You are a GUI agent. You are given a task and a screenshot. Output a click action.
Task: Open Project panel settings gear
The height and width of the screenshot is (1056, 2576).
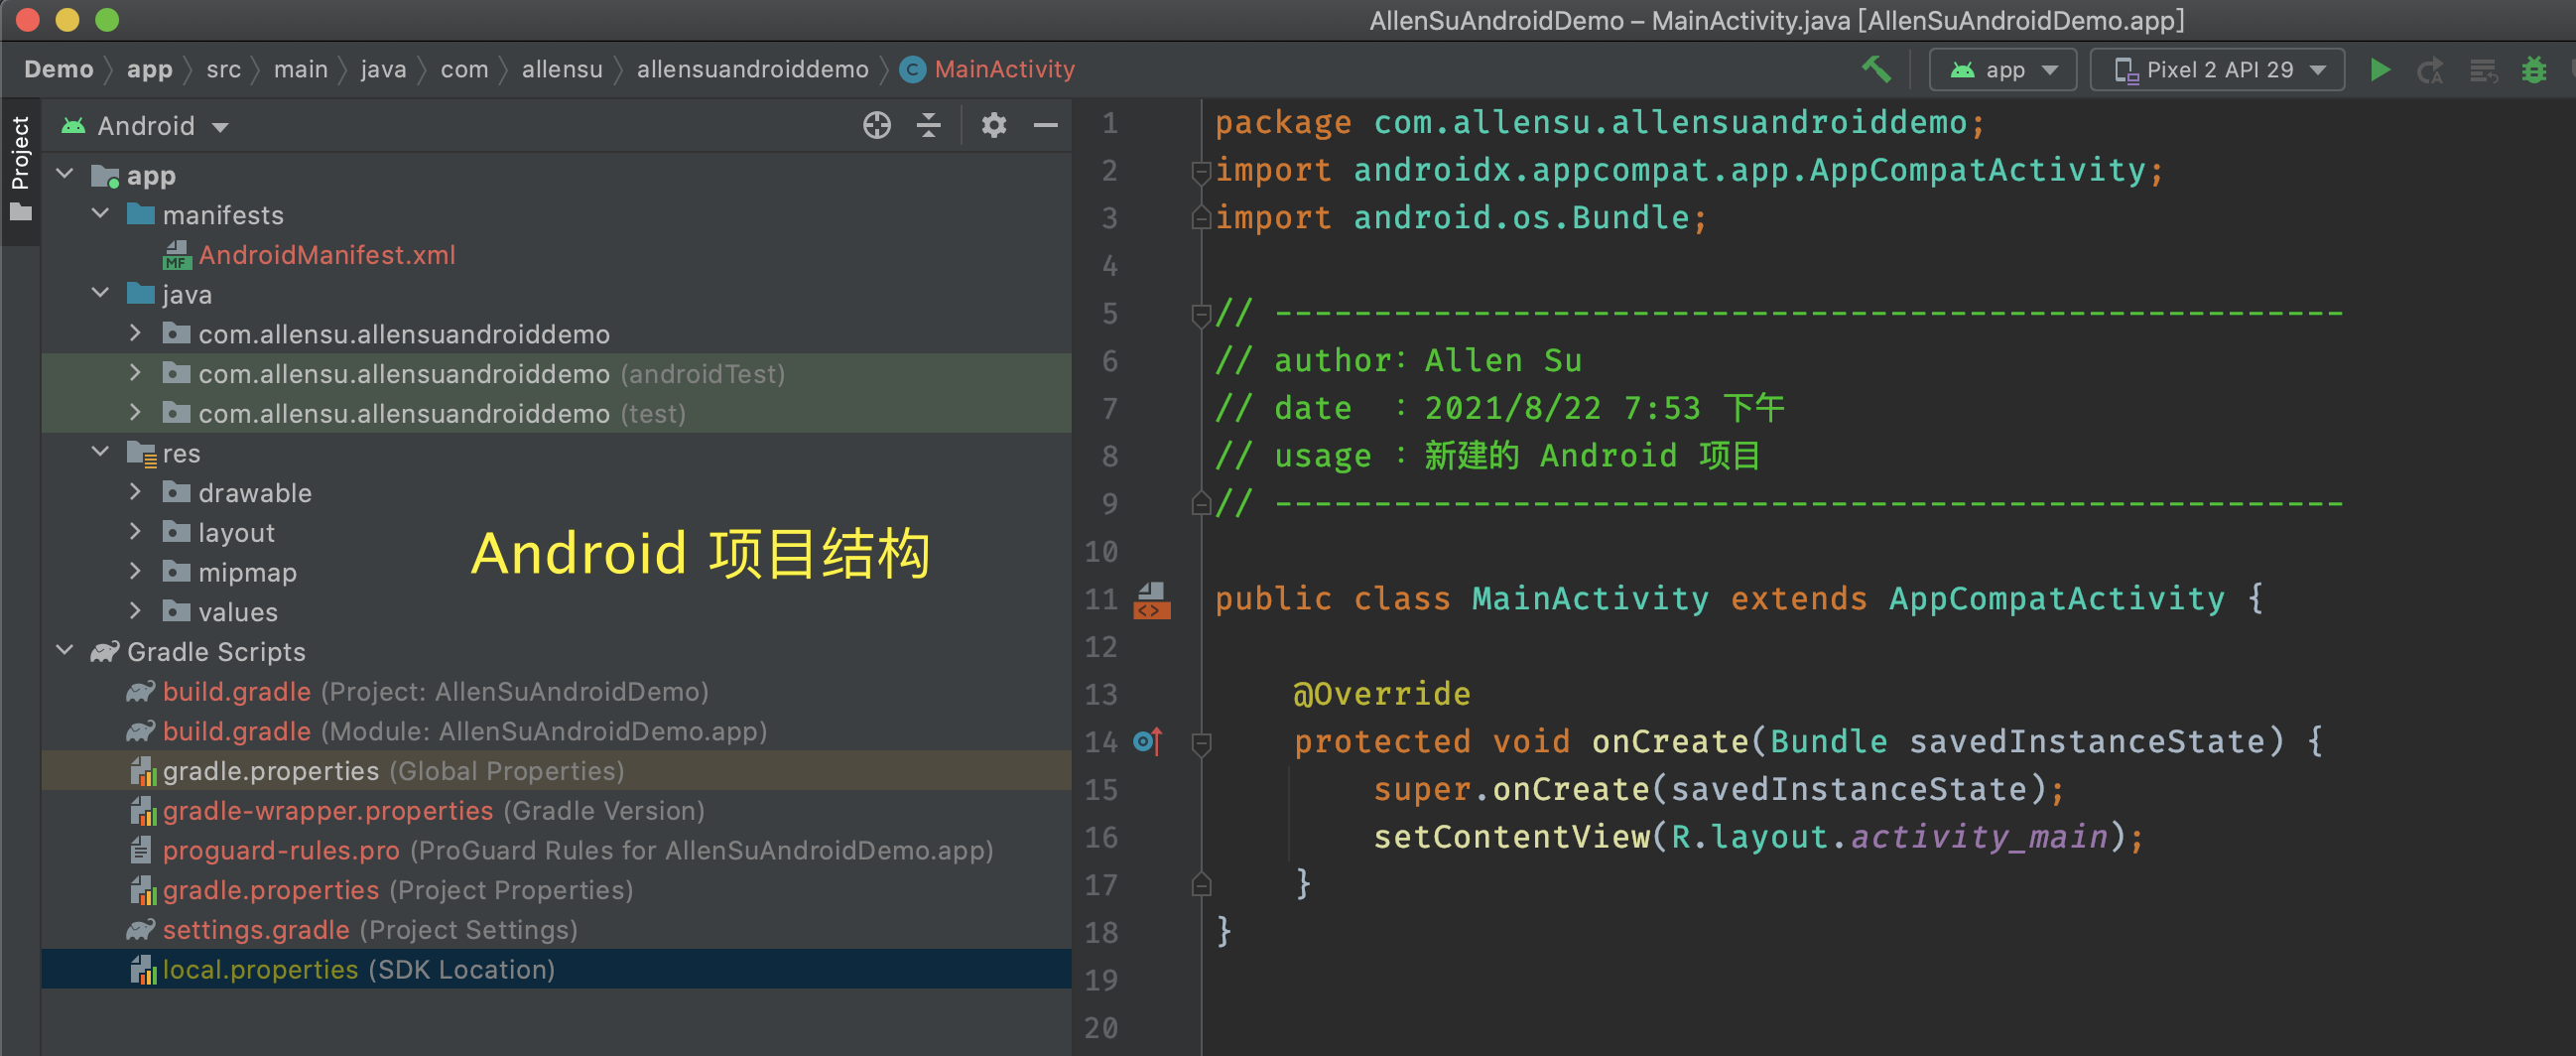coord(993,125)
